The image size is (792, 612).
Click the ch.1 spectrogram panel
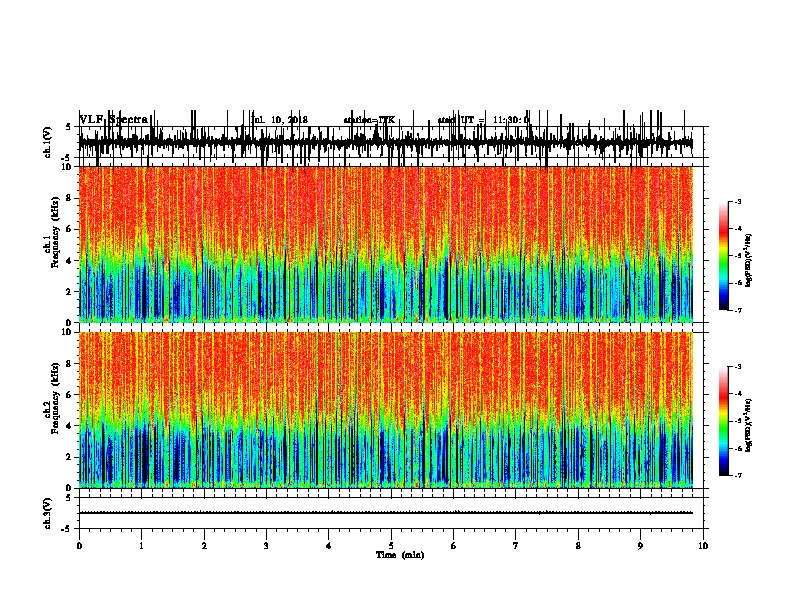391,244
